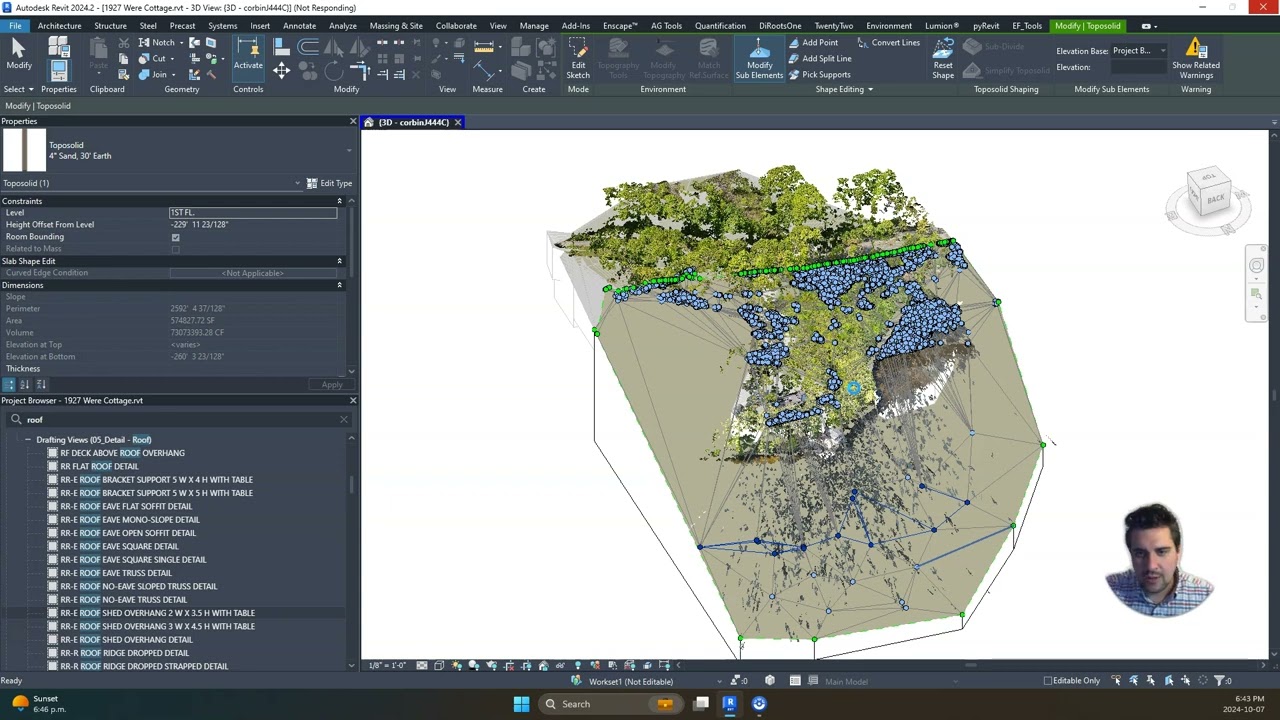Screen dimensions: 1280x720
Task: Open the Windows Start menu
Action: tap(521, 704)
